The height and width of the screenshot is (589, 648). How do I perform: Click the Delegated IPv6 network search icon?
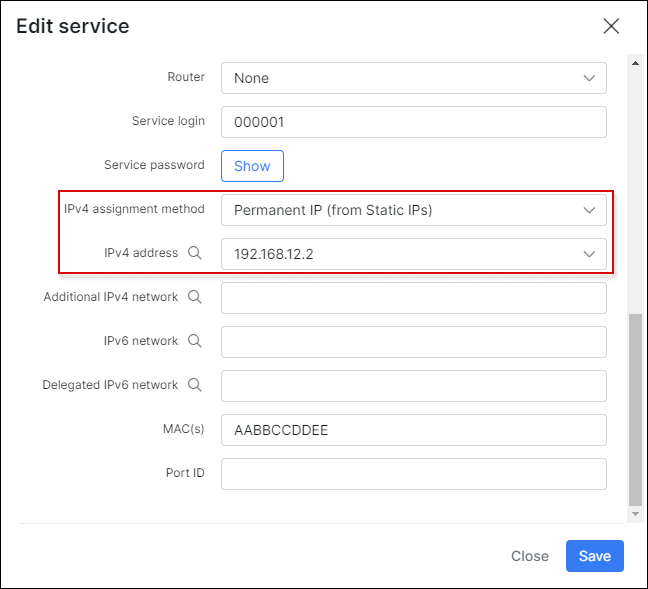coord(195,385)
